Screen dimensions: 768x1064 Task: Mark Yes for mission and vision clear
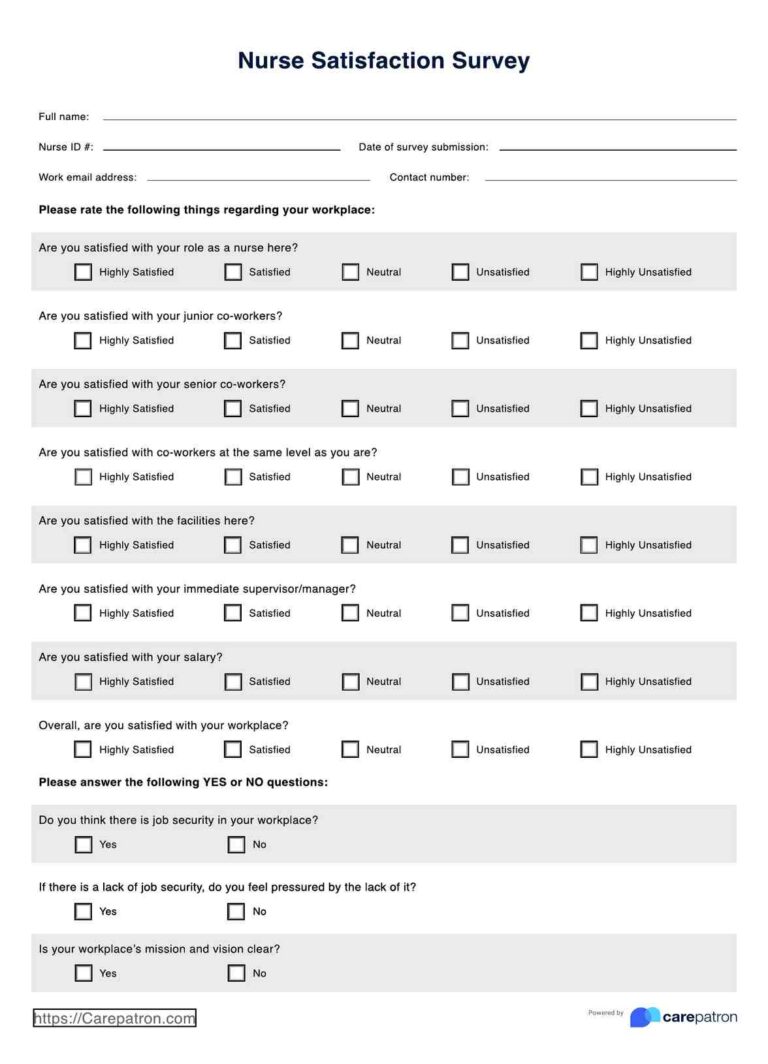point(83,973)
